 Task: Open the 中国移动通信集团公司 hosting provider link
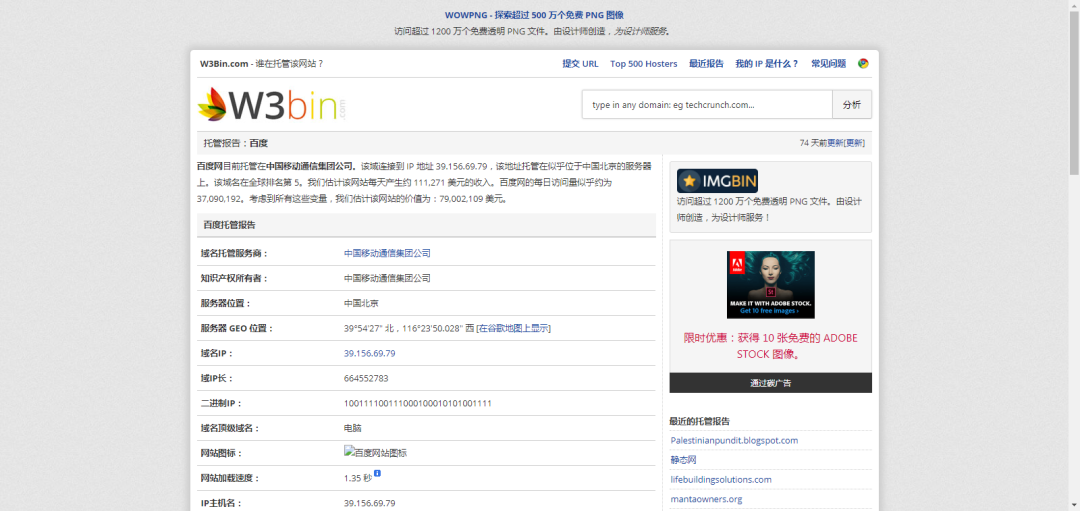pyautogui.click(x=387, y=253)
